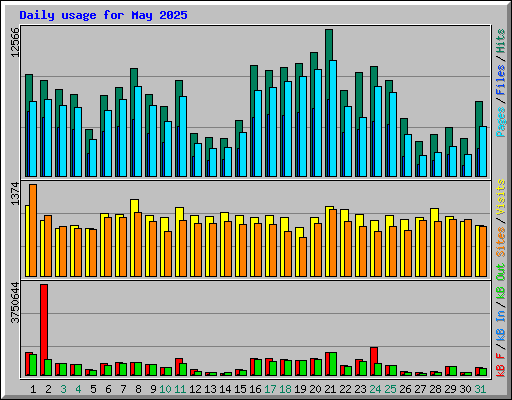512x400 pixels.
Task: Click day 9 on the x-axis
Action: pyautogui.click(x=153, y=389)
